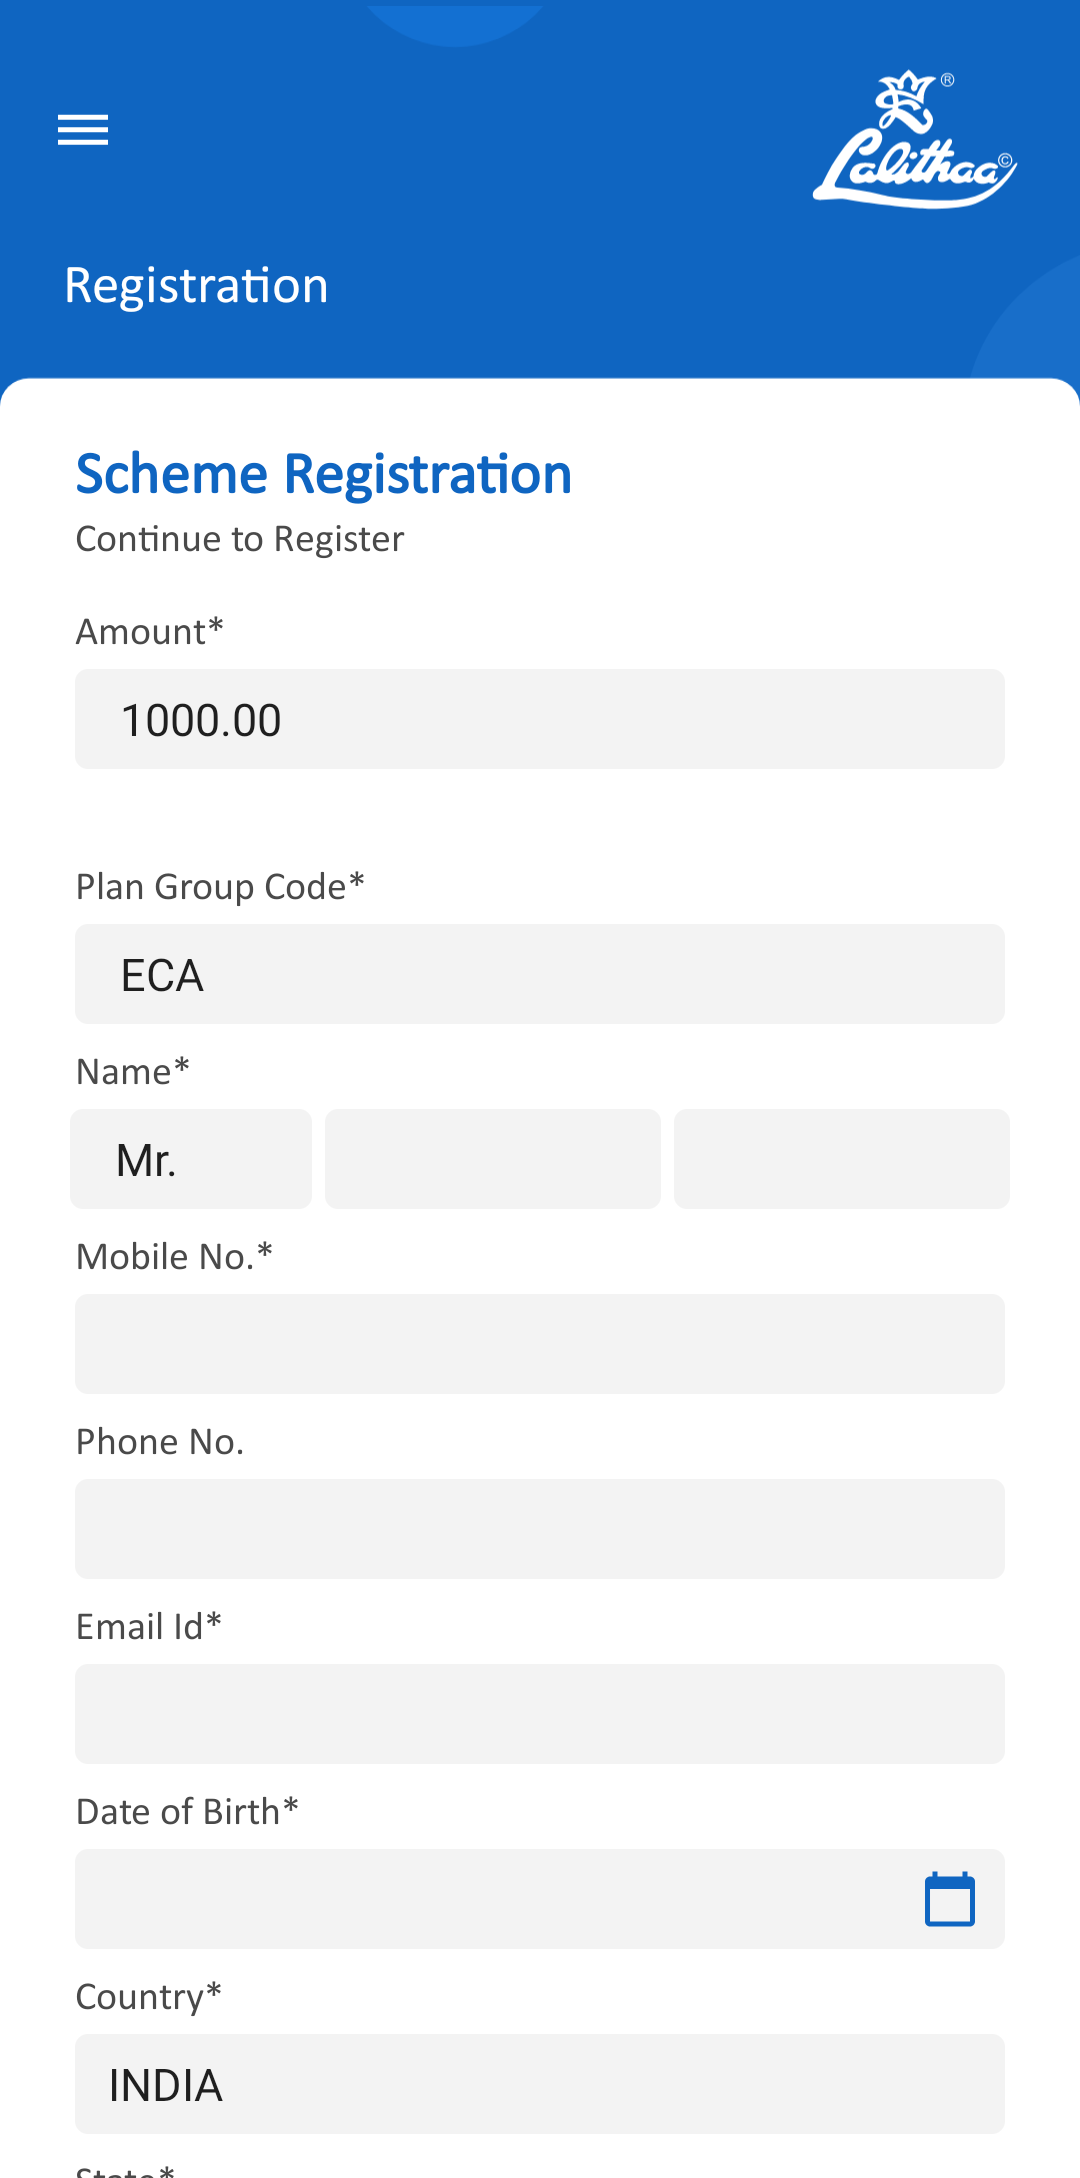Open the Date of Birth calendar picker
The width and height of the screenshot is (1080, 2178).
949,1899
